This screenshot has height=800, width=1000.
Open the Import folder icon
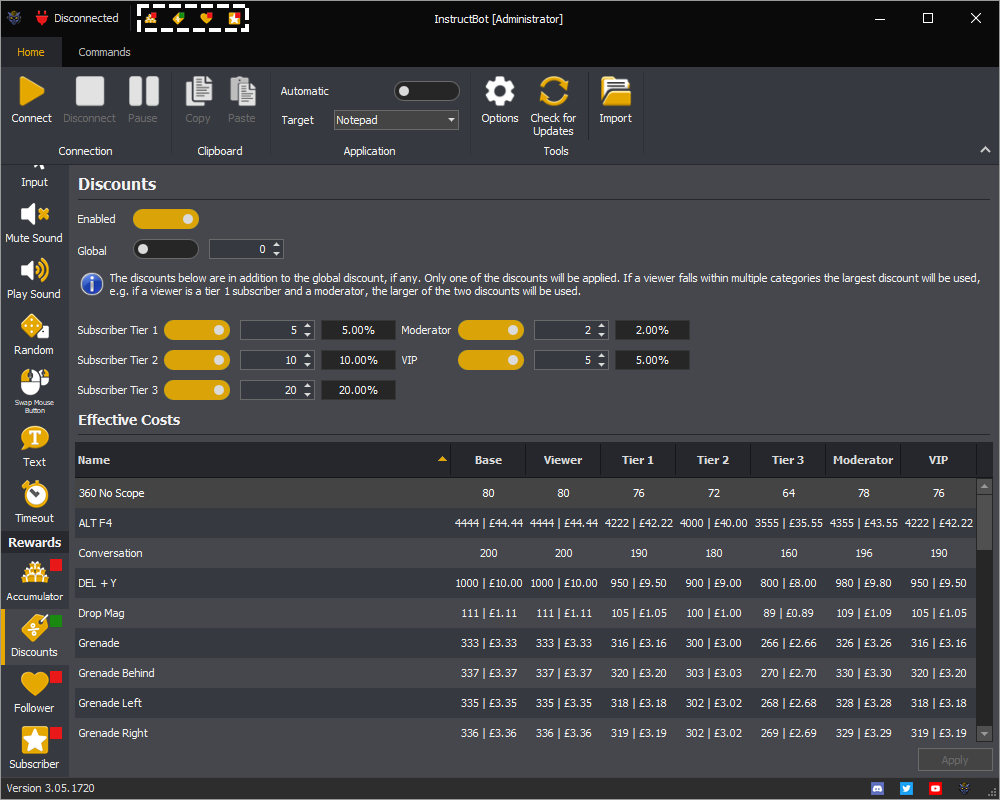tap(615, 91)
